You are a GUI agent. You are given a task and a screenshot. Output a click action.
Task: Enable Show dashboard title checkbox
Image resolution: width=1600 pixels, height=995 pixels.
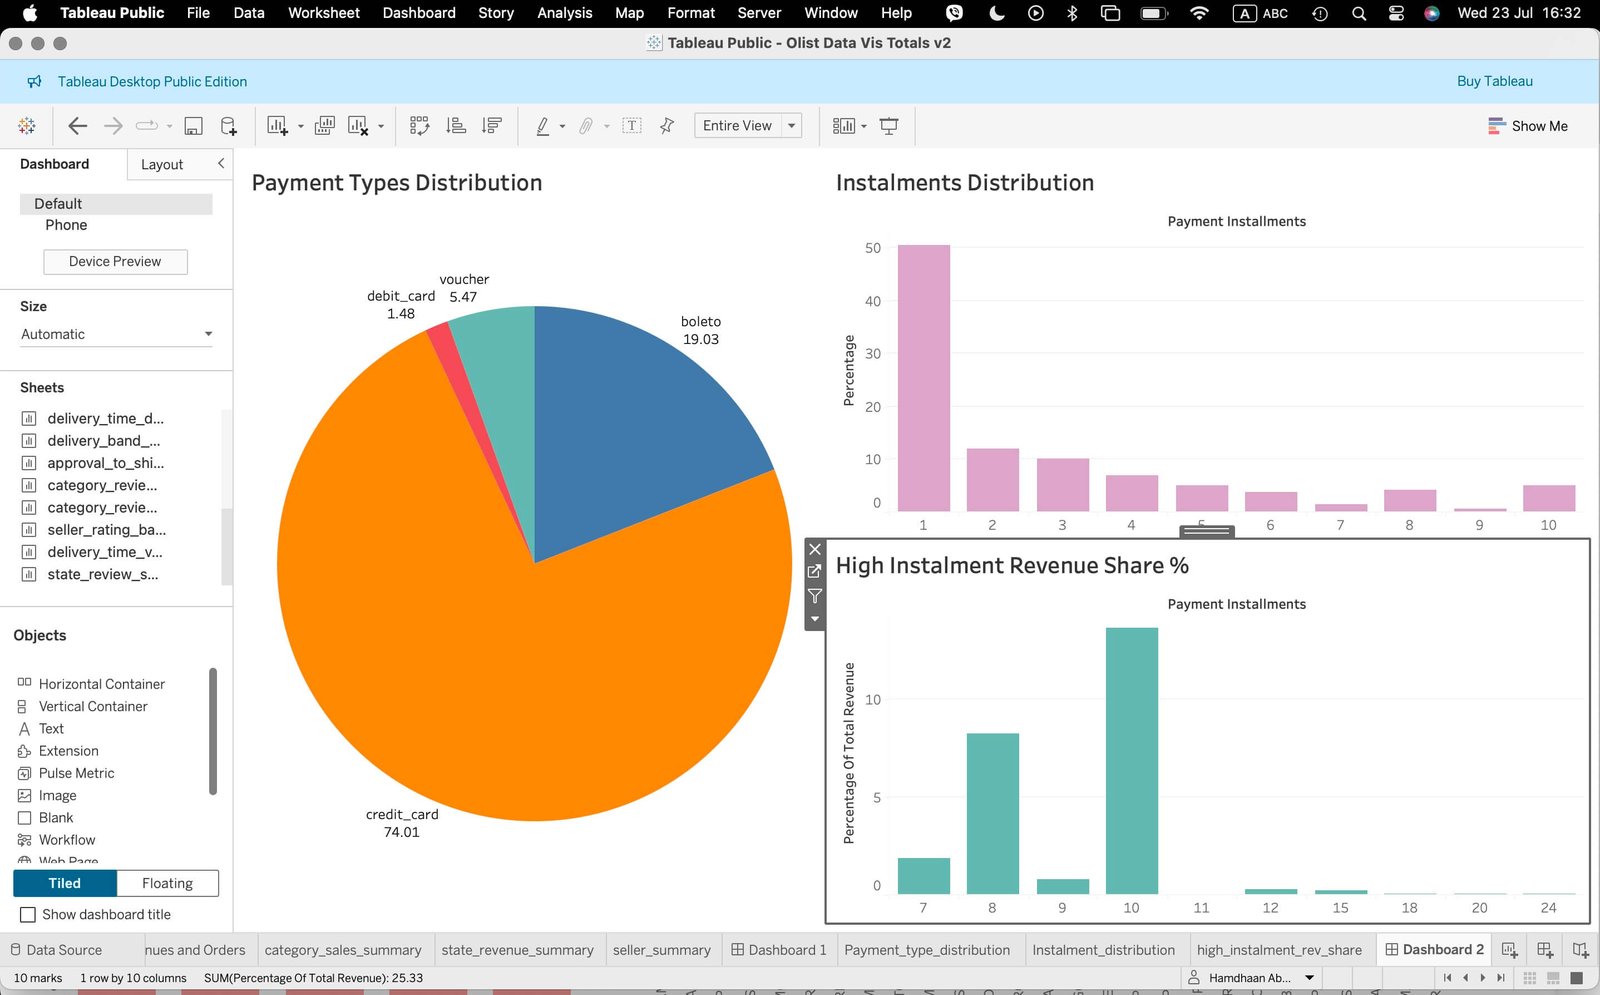(28, 915)
